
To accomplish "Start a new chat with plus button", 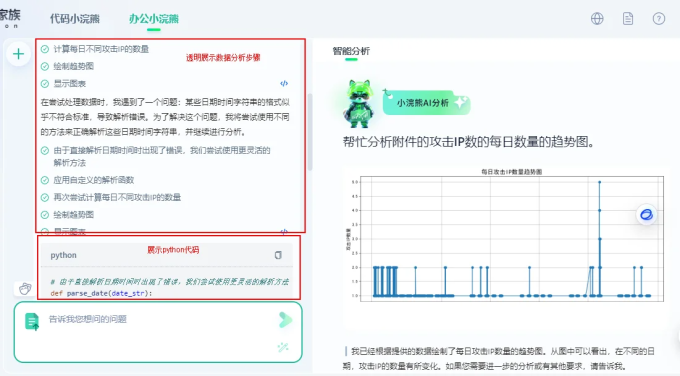I will pyautogui.click(x=18, y=54).
